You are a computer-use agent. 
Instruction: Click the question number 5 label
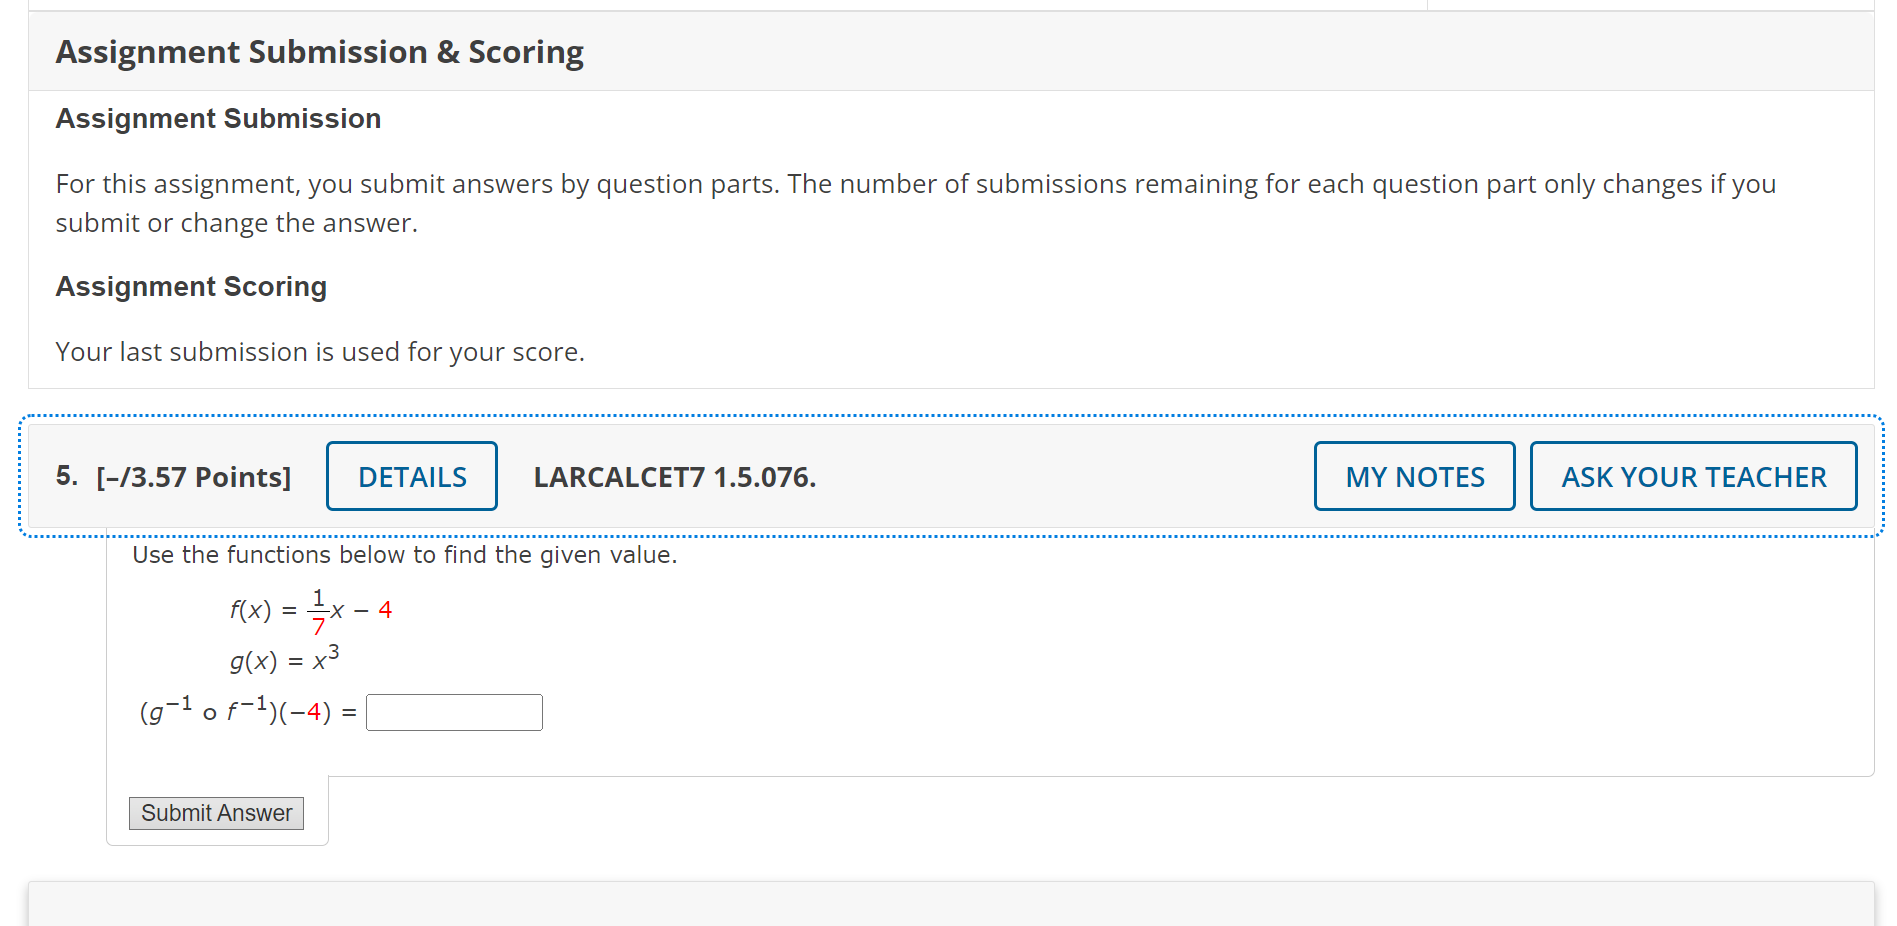click(x=66, y=475)
